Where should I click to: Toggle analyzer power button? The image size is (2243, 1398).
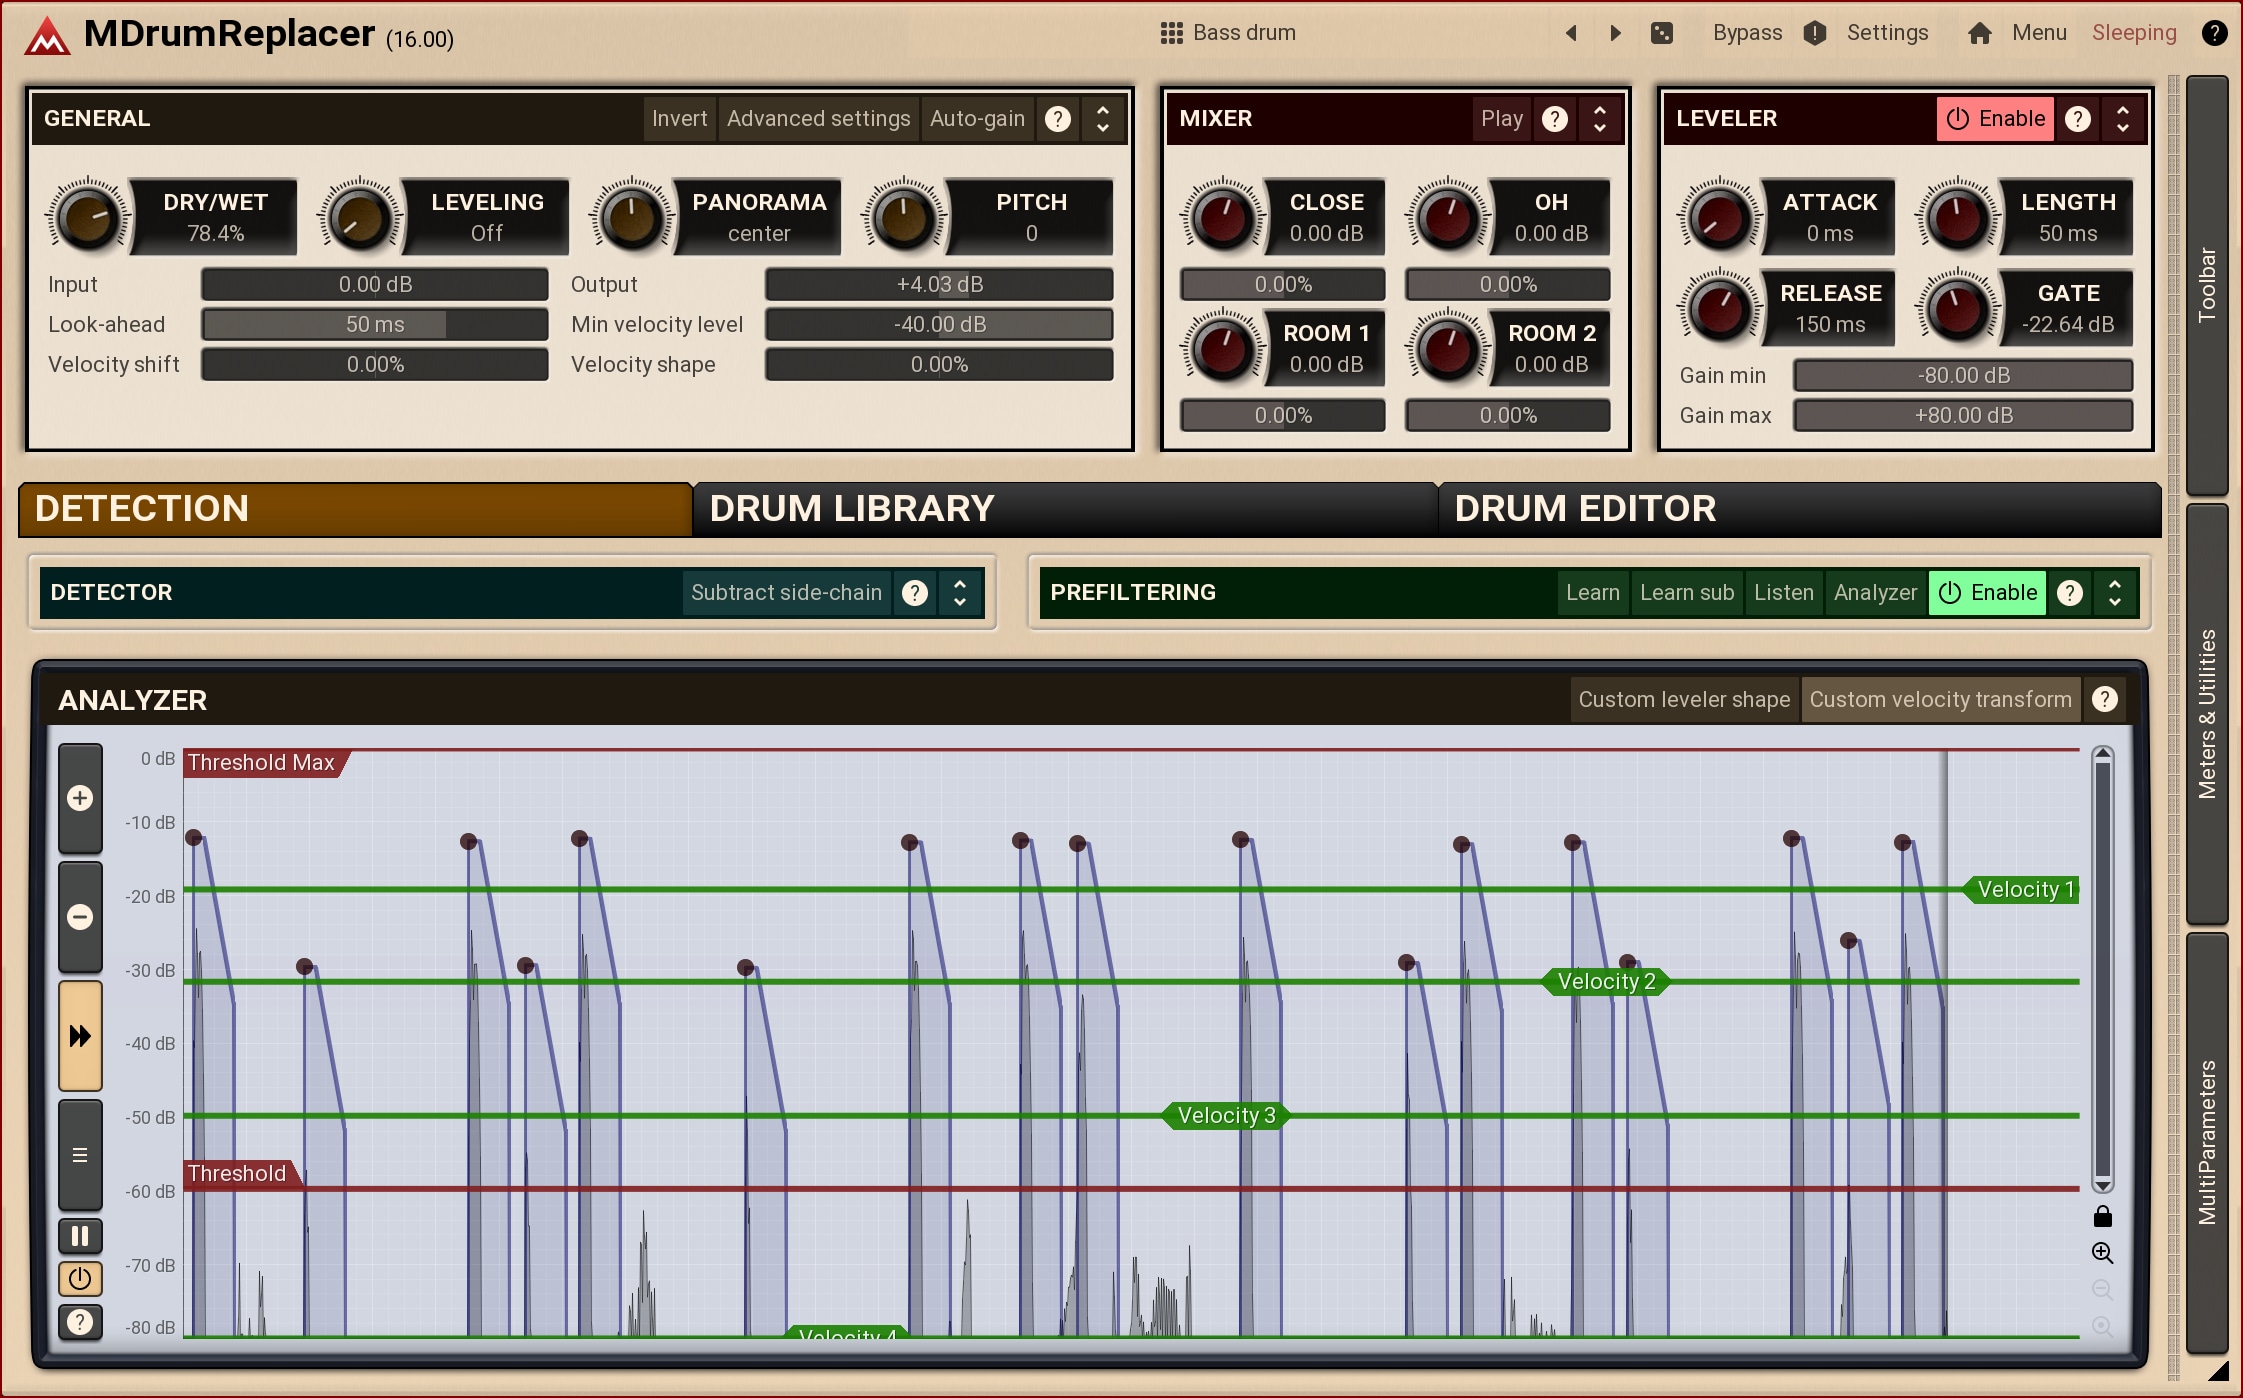(80, 1279)
